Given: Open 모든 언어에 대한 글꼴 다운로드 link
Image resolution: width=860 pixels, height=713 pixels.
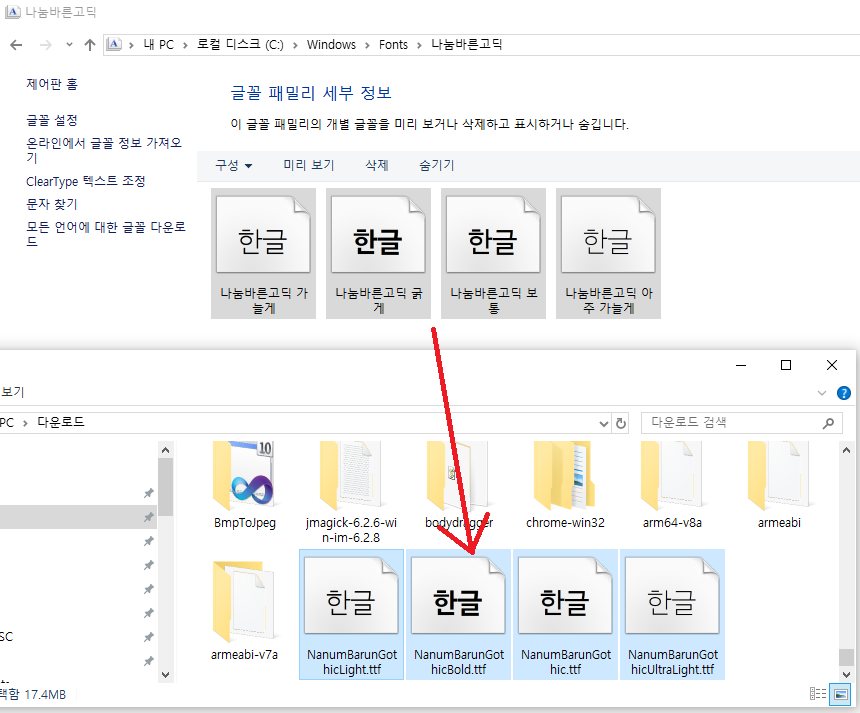Looking at the screenshot, I should tap(106, 234).
